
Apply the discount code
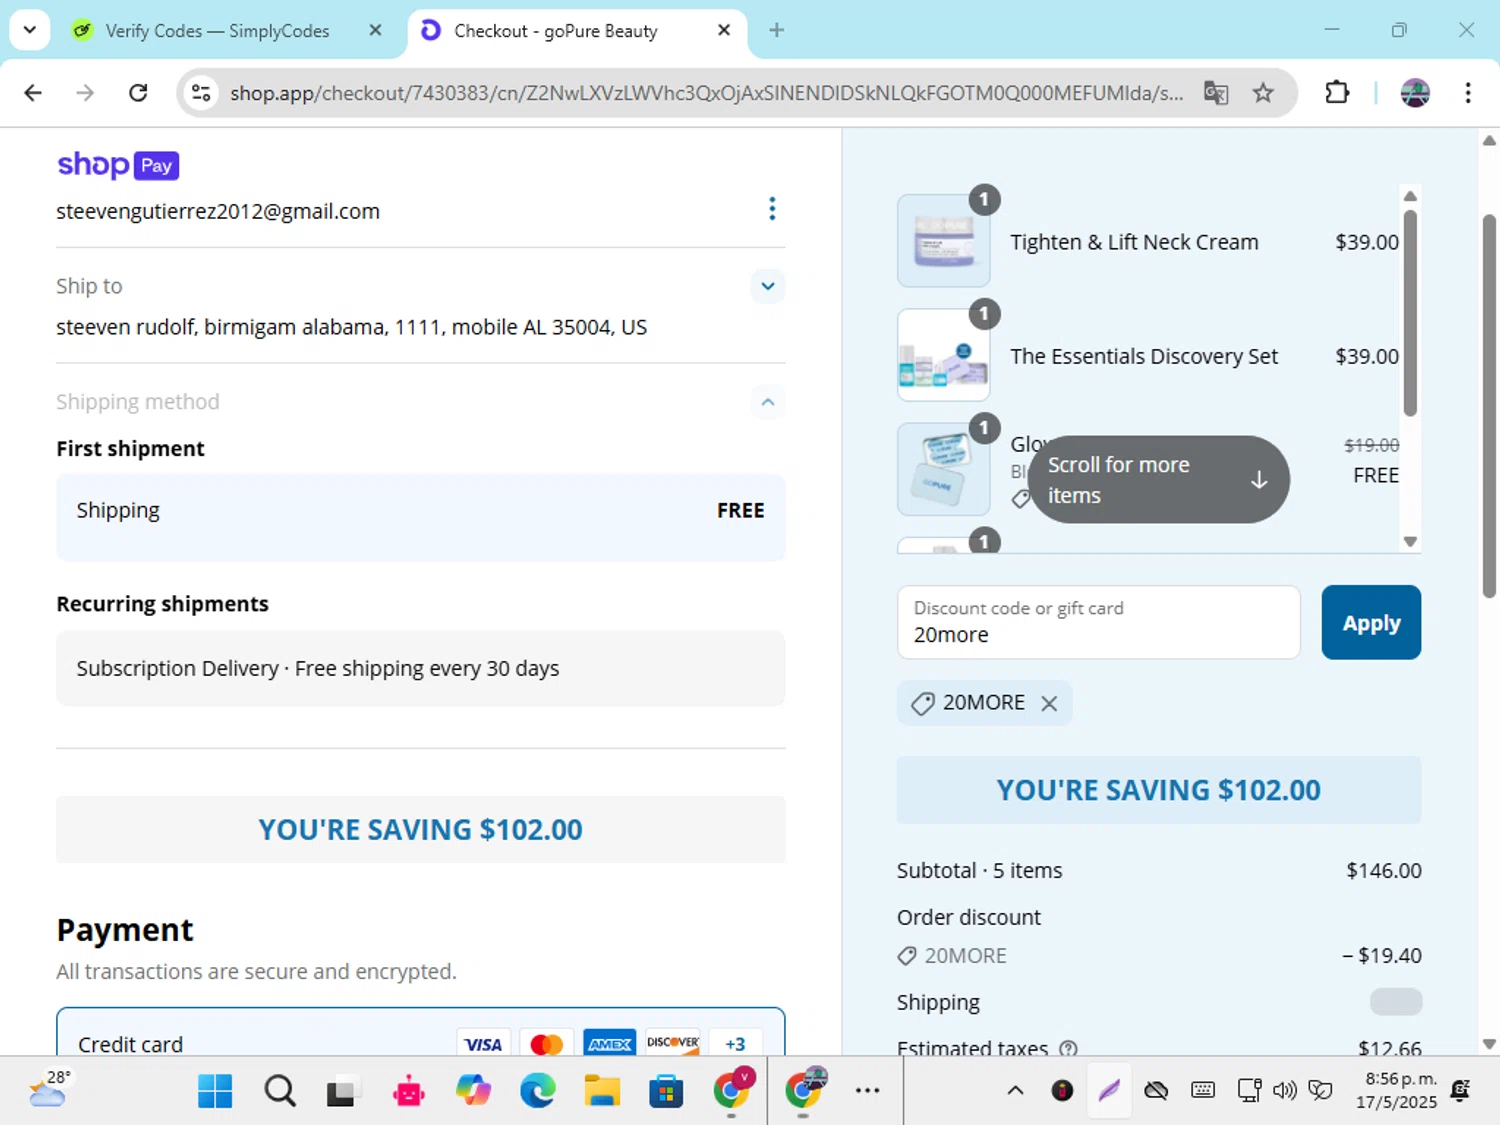coord(1371,622)
